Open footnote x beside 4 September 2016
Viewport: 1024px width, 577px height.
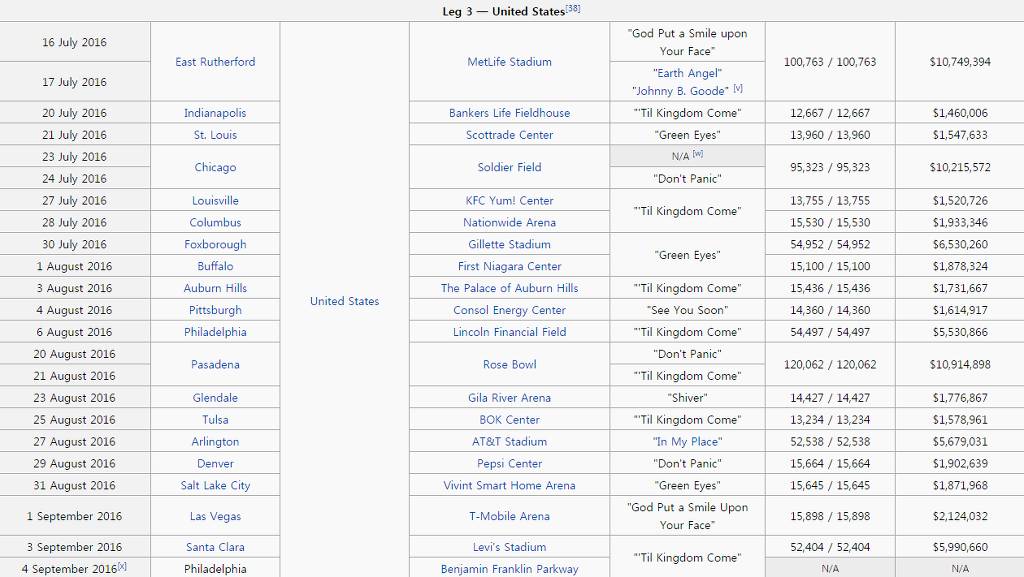pyautogui.click(x=122, y=567)
